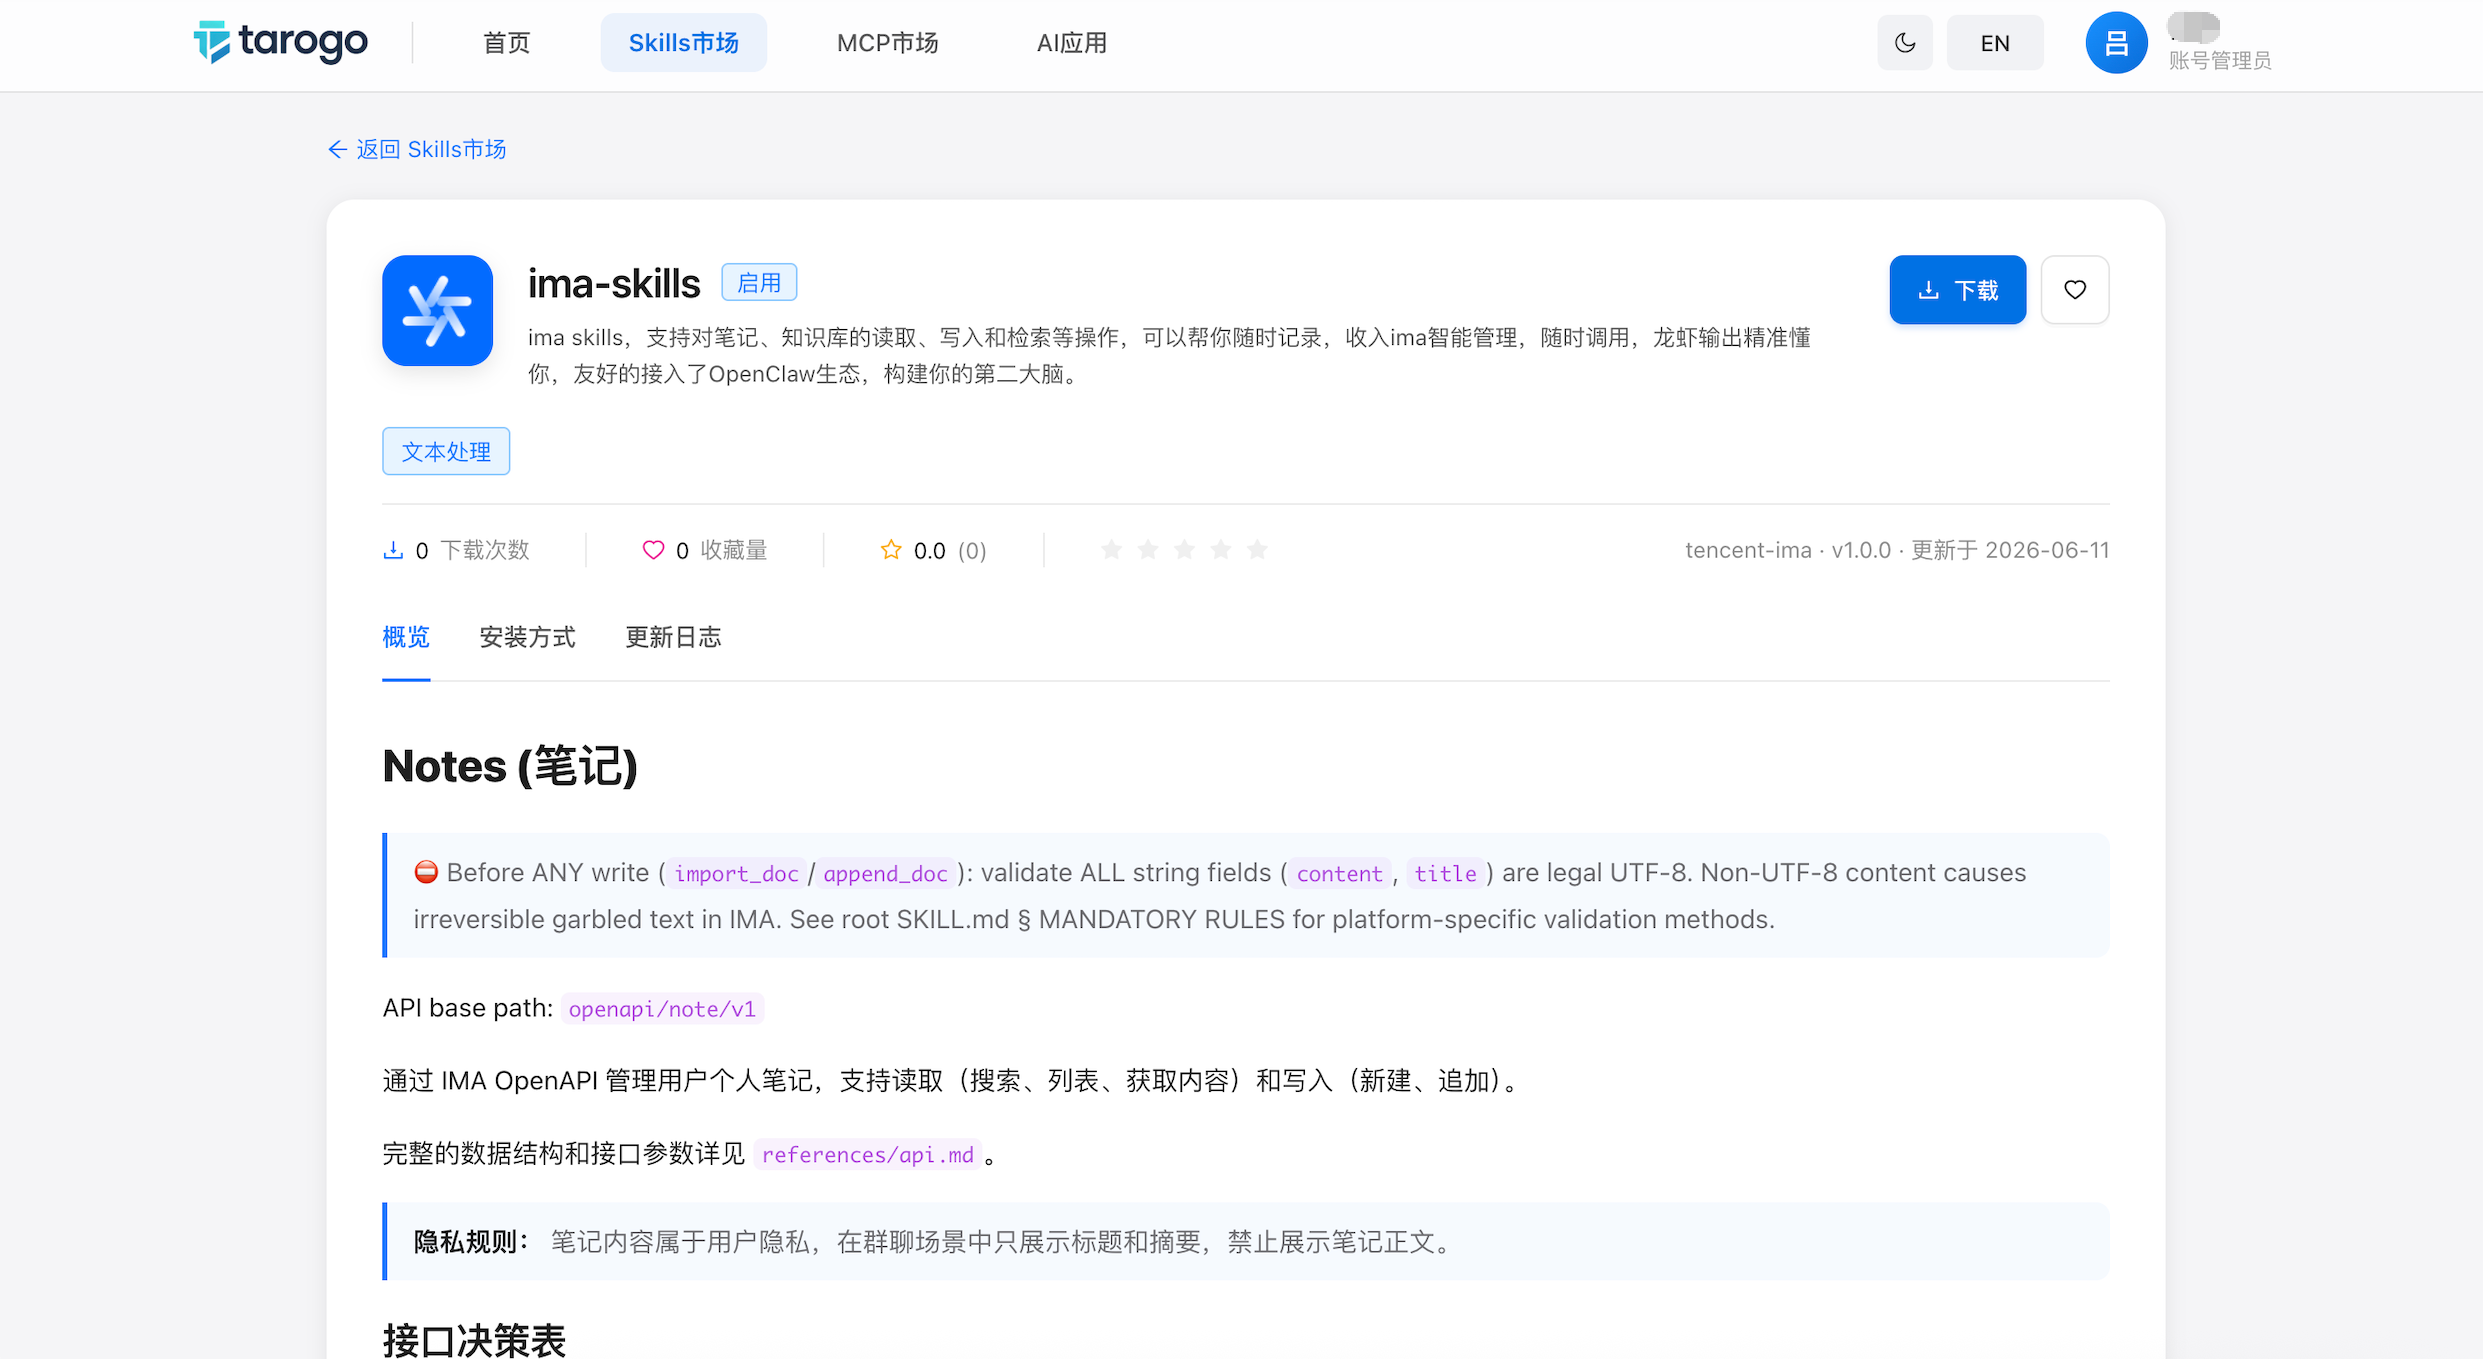Click the 下载次数 label
This screenshot has height=1360, width=2484.
click(x=485, y=550)
